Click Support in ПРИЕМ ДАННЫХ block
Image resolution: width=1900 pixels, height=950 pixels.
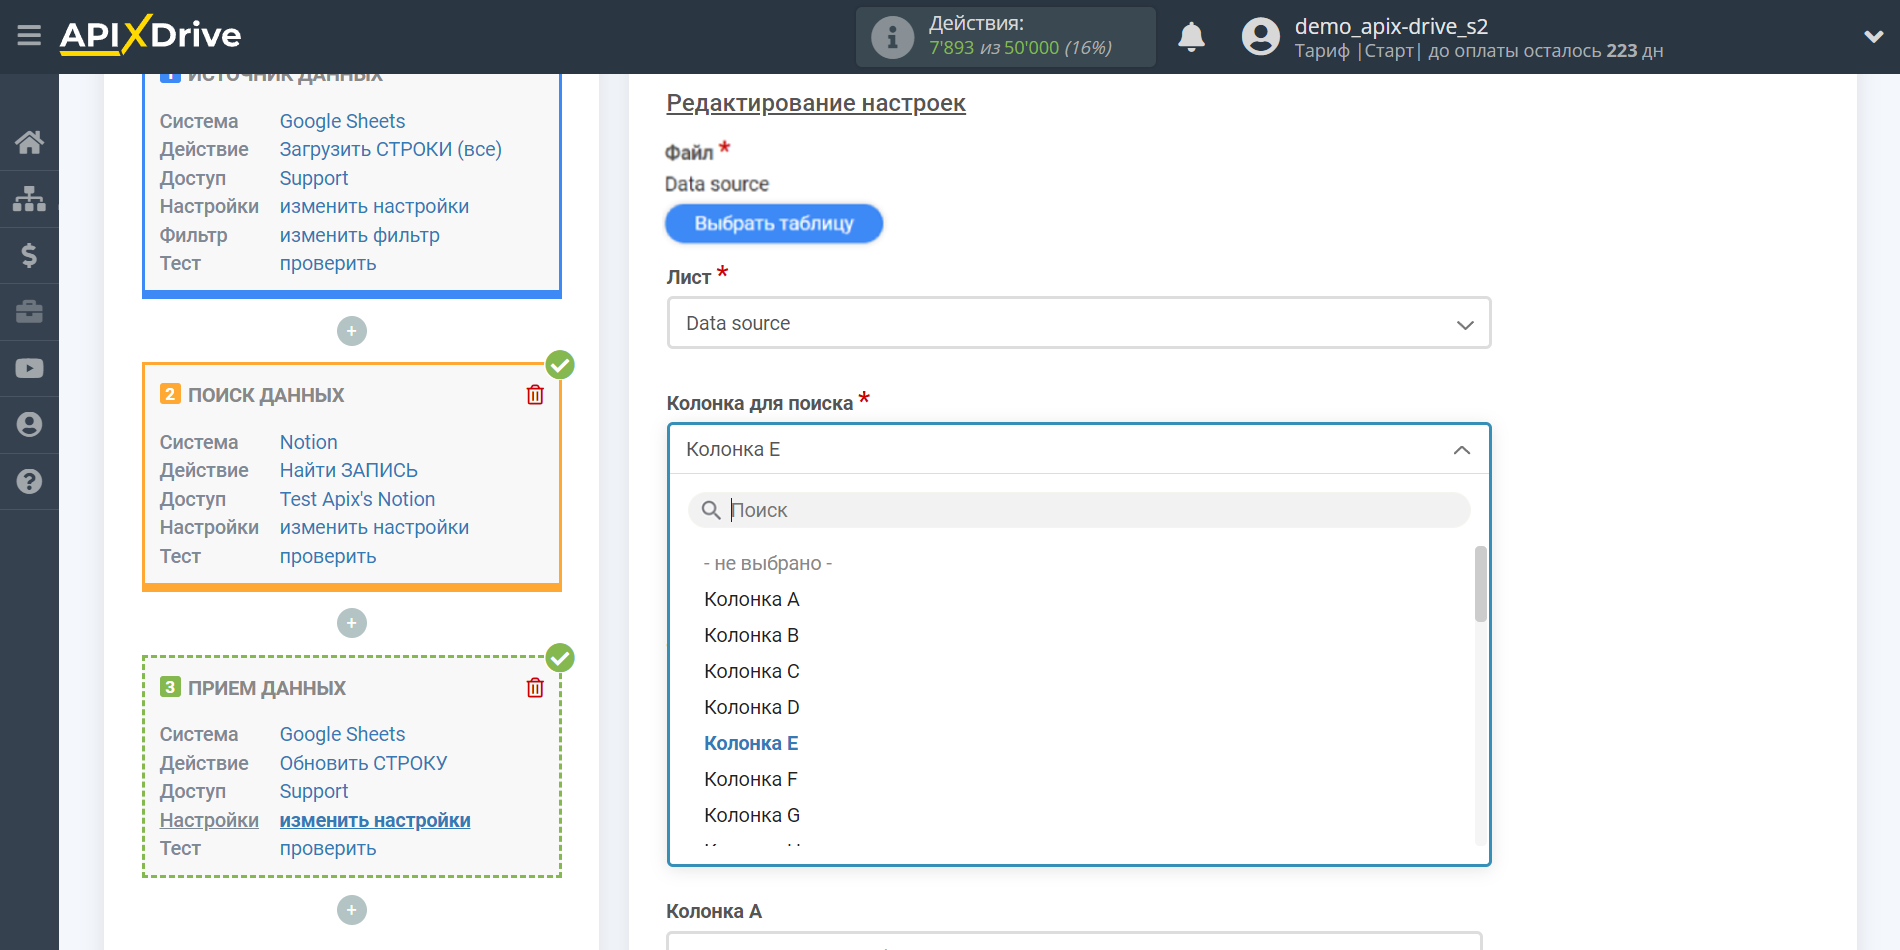tap(314, 791)
